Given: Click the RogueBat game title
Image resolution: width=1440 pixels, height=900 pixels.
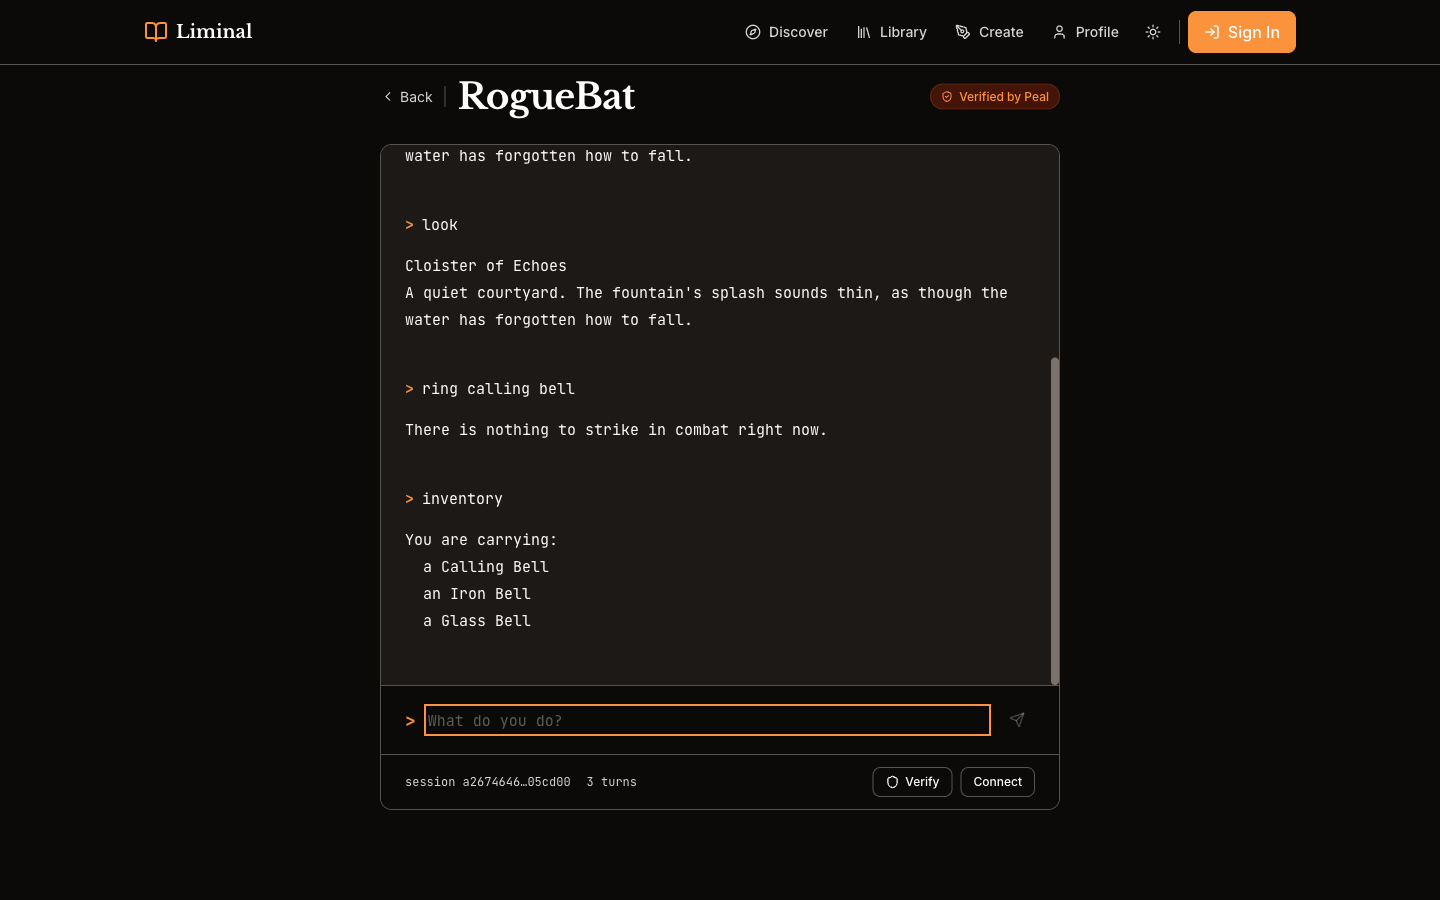Looking at the screenshot, I should [546, 96].
